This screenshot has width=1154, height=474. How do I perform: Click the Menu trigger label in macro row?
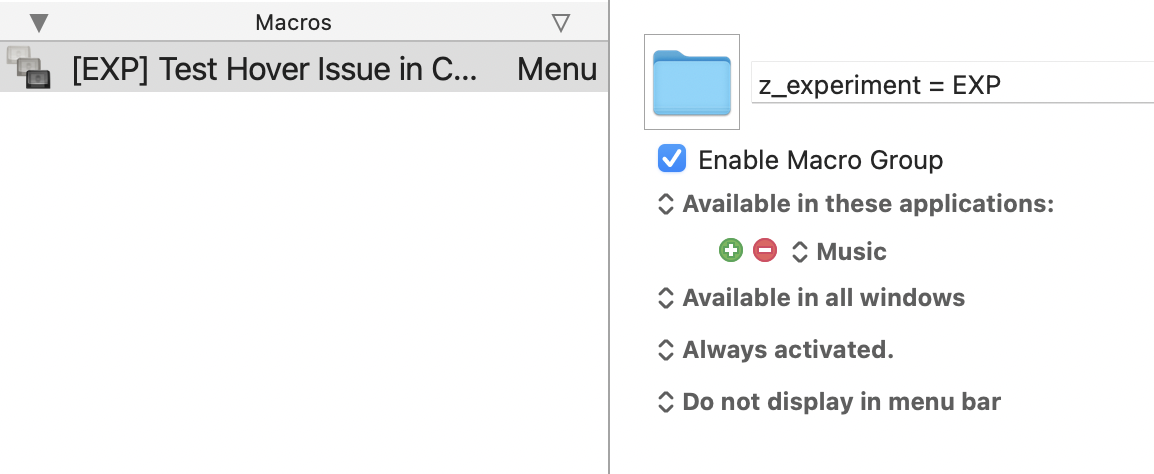pyautogui.click(x=557, y=70)
